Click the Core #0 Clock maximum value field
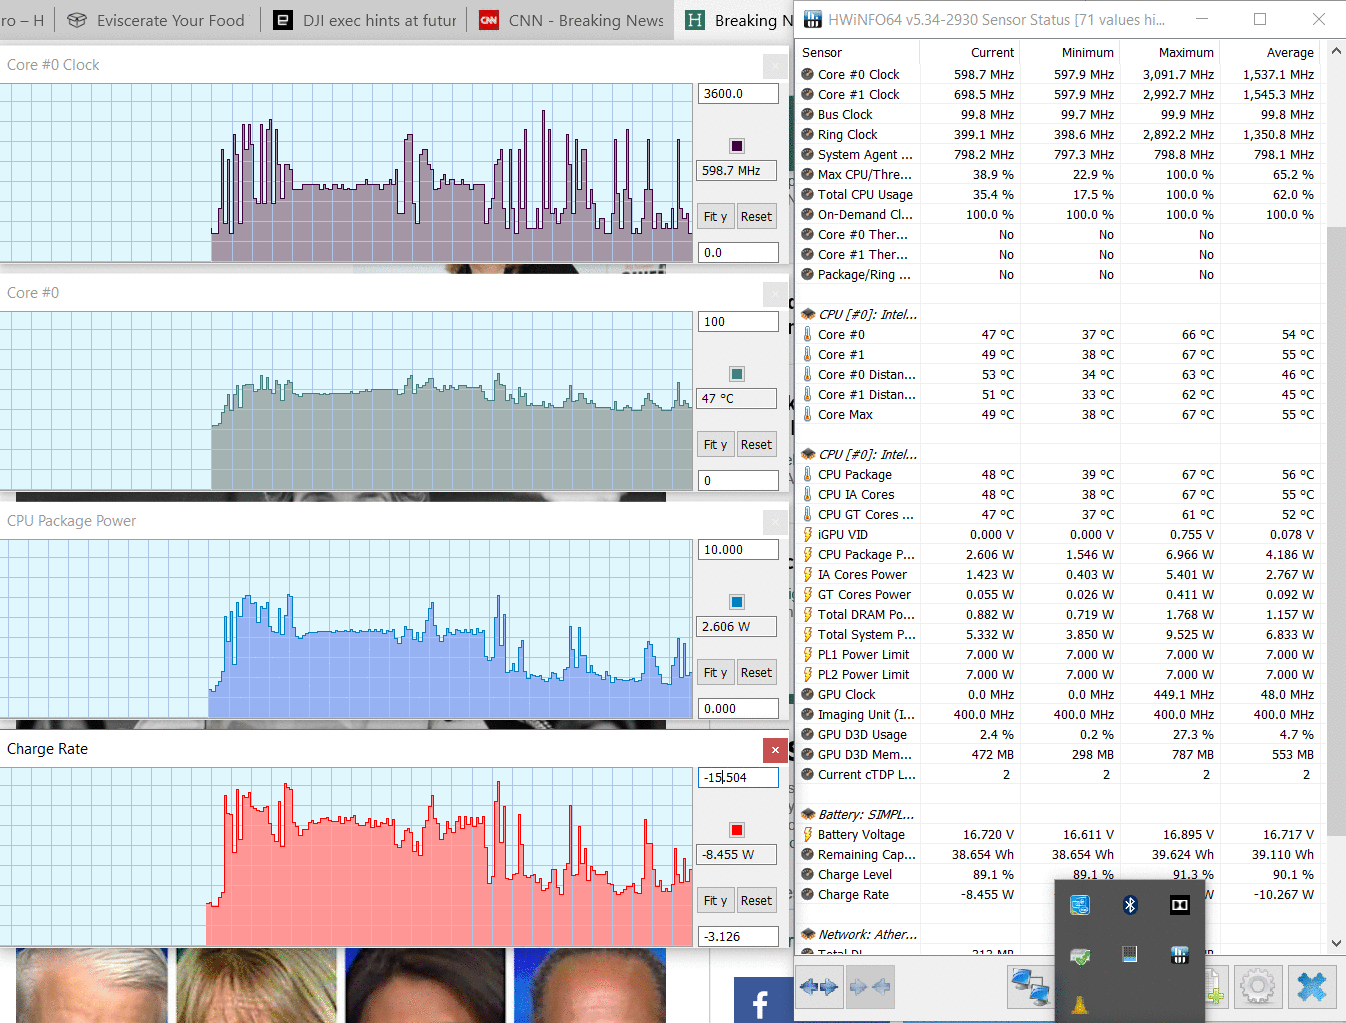Viewport: 1346px width, 1023px height. [x=737, y=94]
